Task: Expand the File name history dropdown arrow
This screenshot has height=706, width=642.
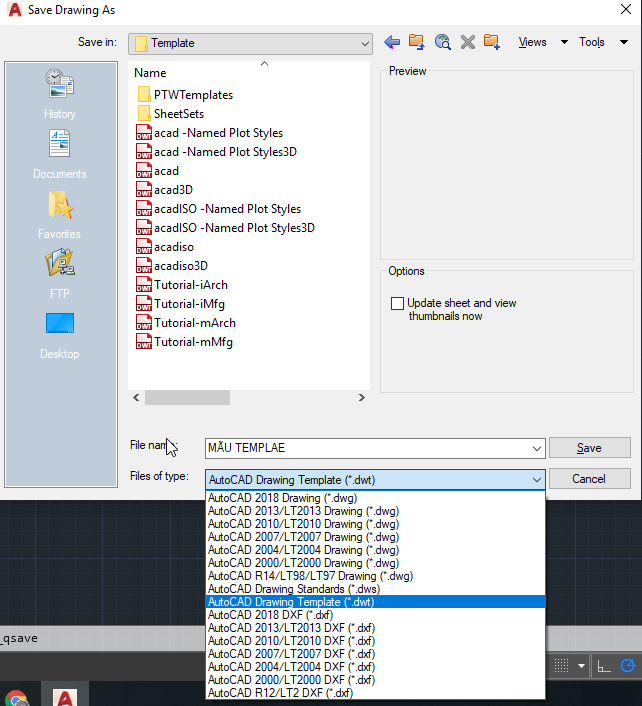Action: pos(537,448)
